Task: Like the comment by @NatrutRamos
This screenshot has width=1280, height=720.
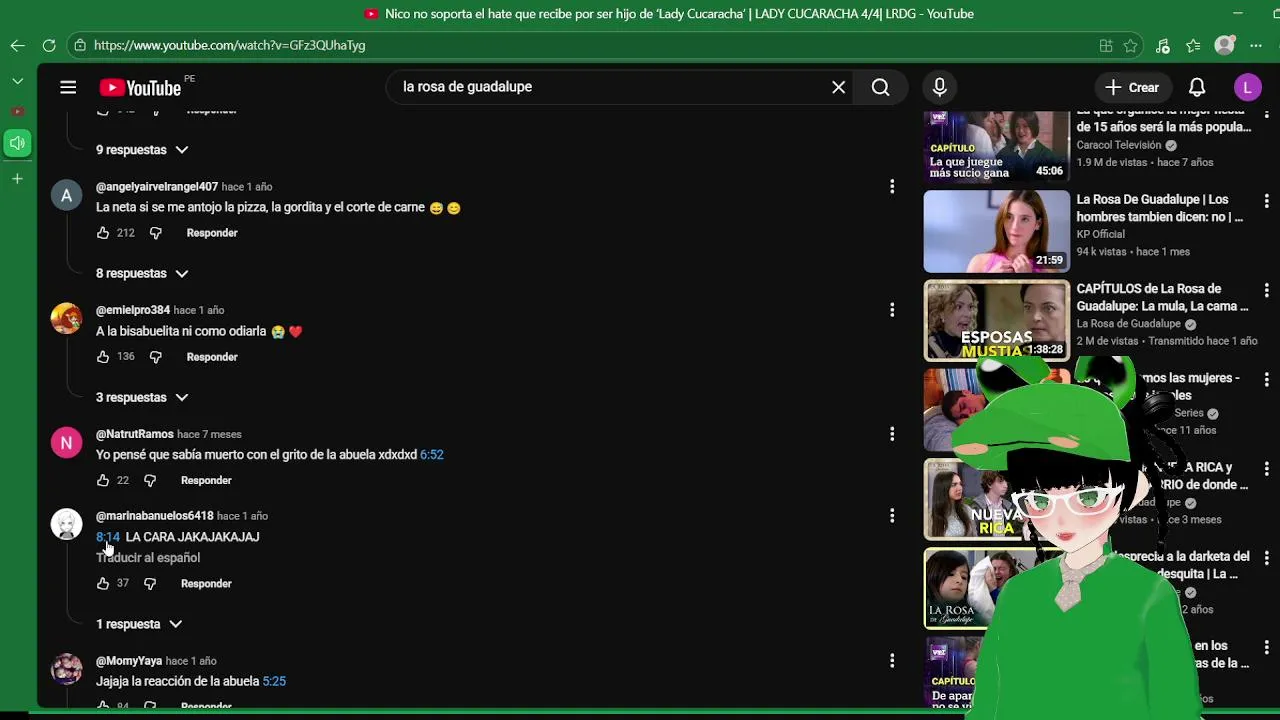Action: tap(102, 481)
